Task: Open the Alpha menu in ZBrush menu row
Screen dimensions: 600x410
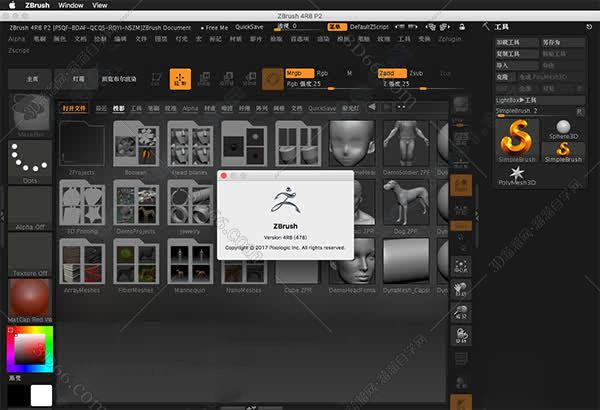Action: (16, 39)
